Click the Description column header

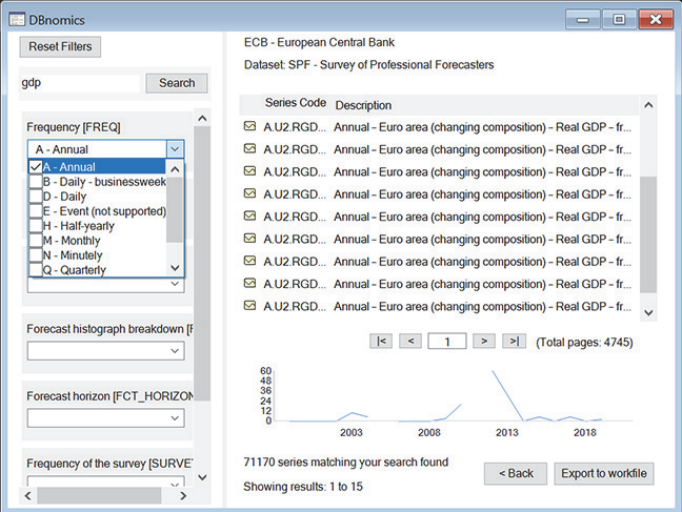[363, 105]
